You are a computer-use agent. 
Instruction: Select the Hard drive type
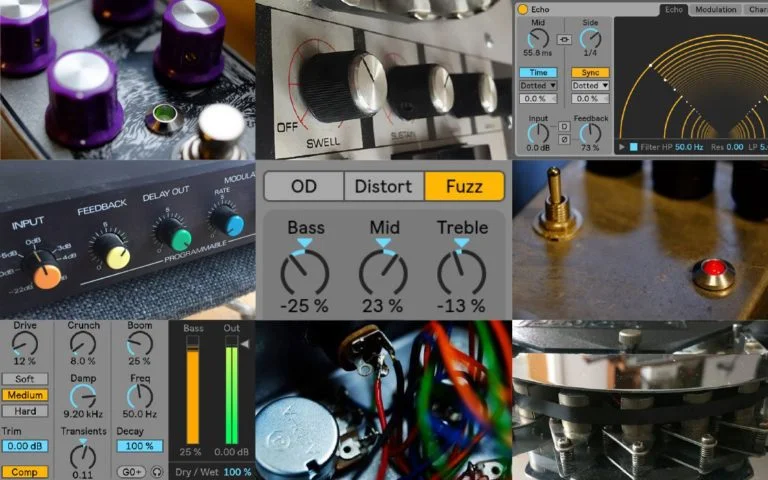[24, 411]
